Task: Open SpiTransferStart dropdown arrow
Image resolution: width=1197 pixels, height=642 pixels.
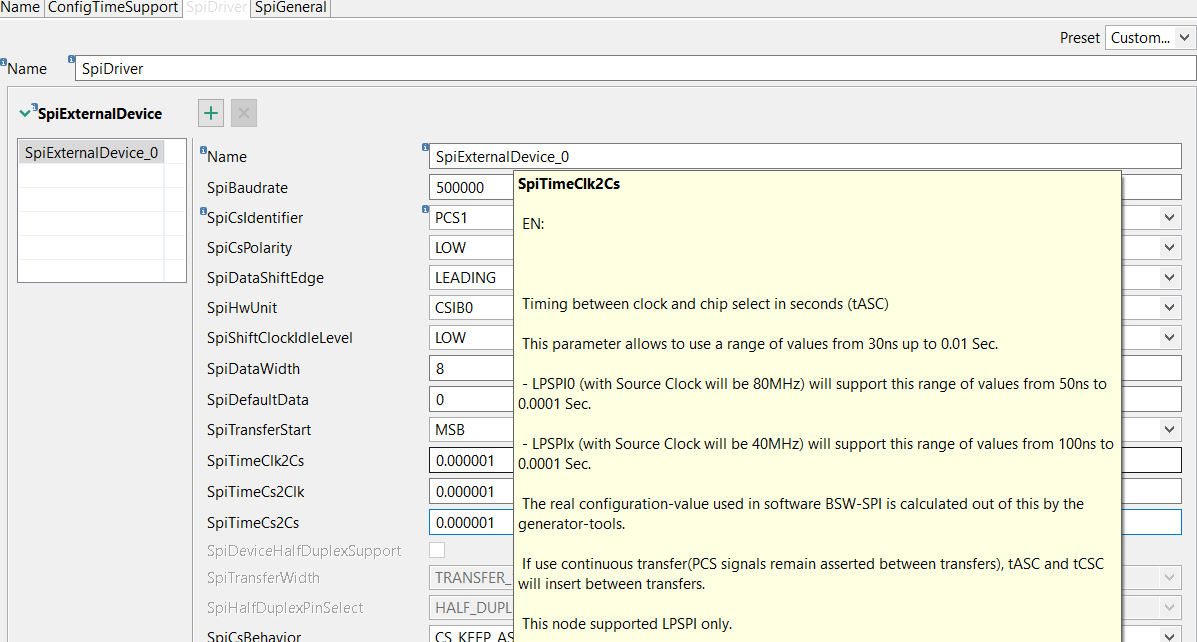Action: coord(1170,429)
